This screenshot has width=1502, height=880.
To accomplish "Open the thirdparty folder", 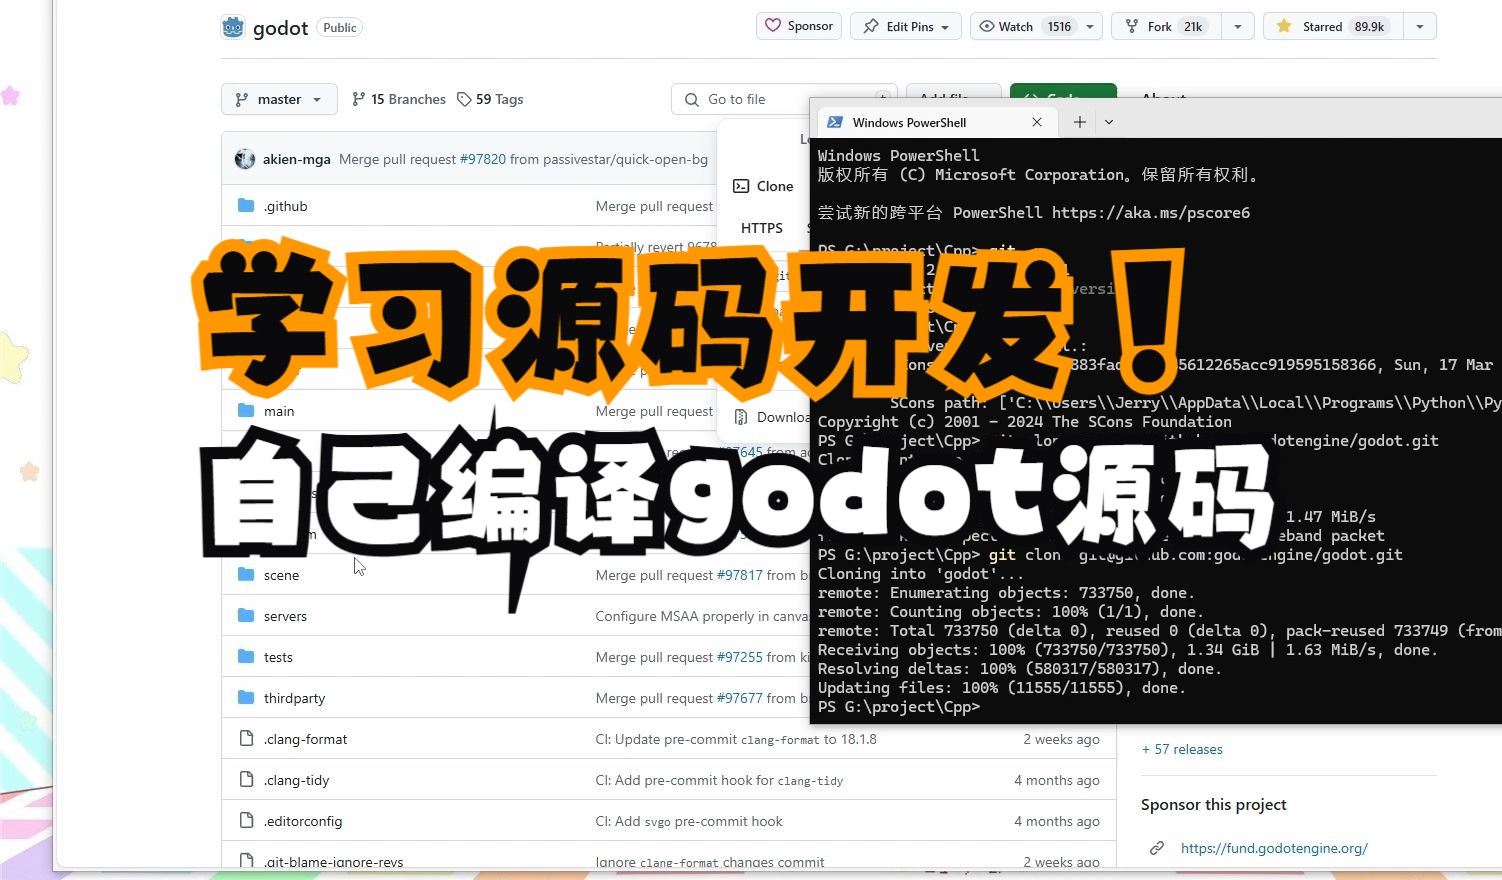I will (x=294, y=698).
